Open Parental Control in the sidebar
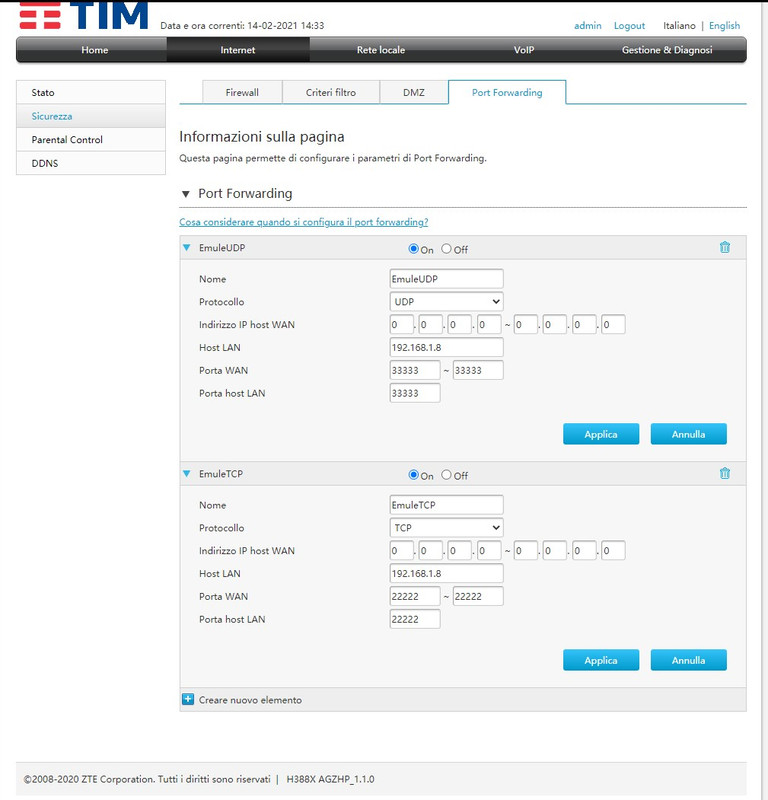 [x=91, y=139]
